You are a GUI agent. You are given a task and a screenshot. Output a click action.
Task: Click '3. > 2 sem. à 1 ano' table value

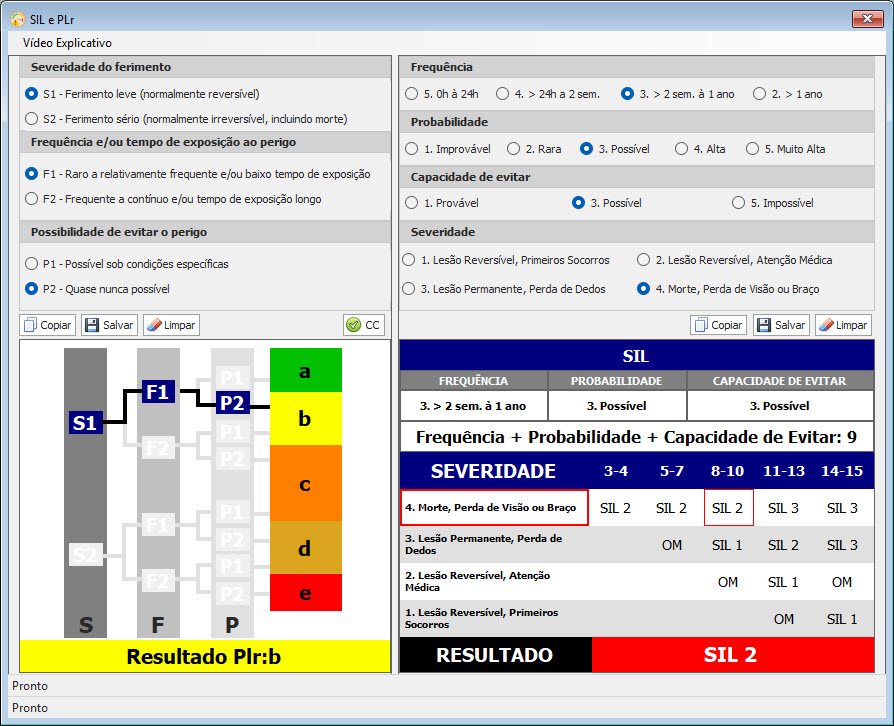[473, 406]
